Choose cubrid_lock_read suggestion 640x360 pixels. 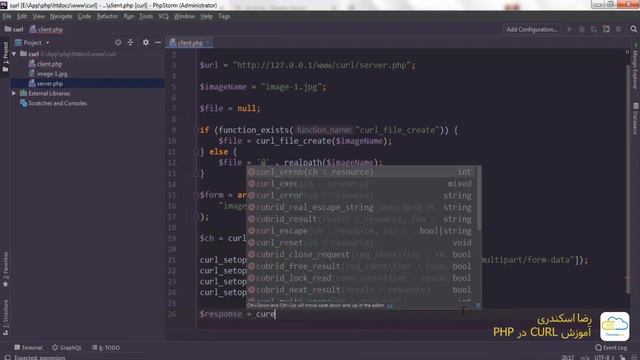tap(361, 278)
